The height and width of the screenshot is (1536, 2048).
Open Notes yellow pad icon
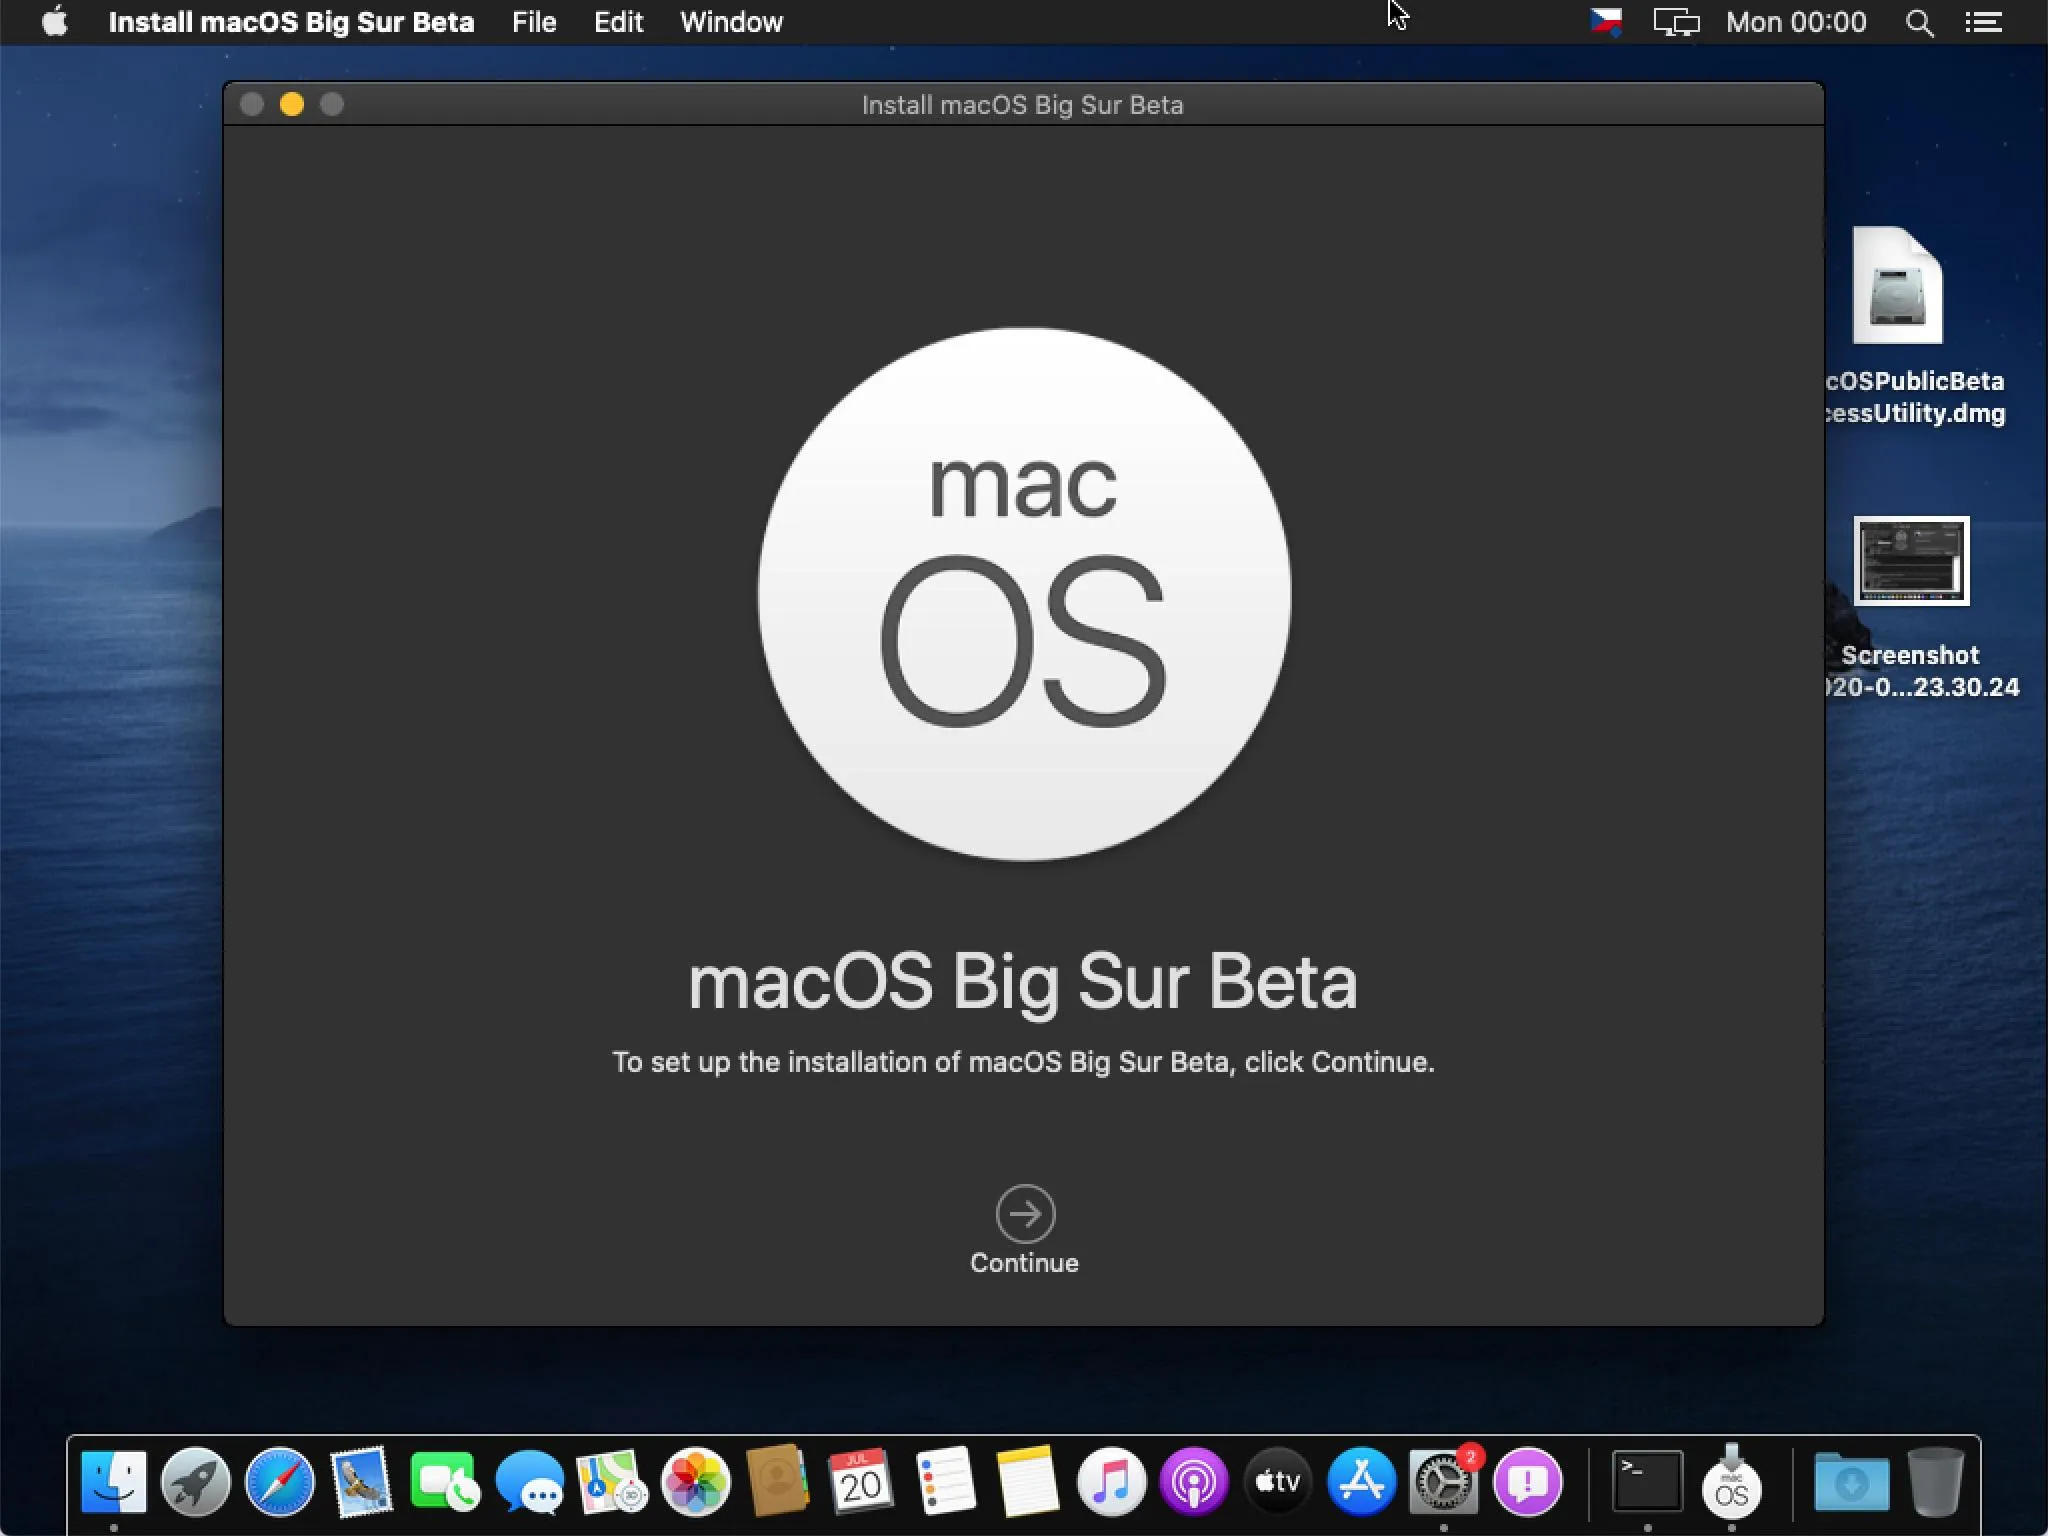[x=1027, y=1481]
